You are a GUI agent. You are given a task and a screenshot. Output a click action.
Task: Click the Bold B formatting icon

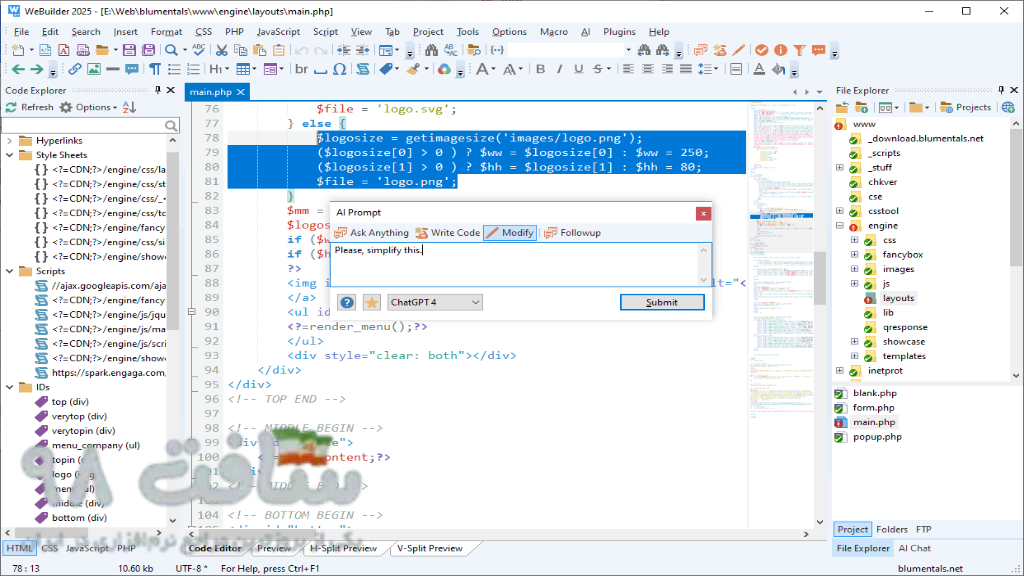[540, 69]
